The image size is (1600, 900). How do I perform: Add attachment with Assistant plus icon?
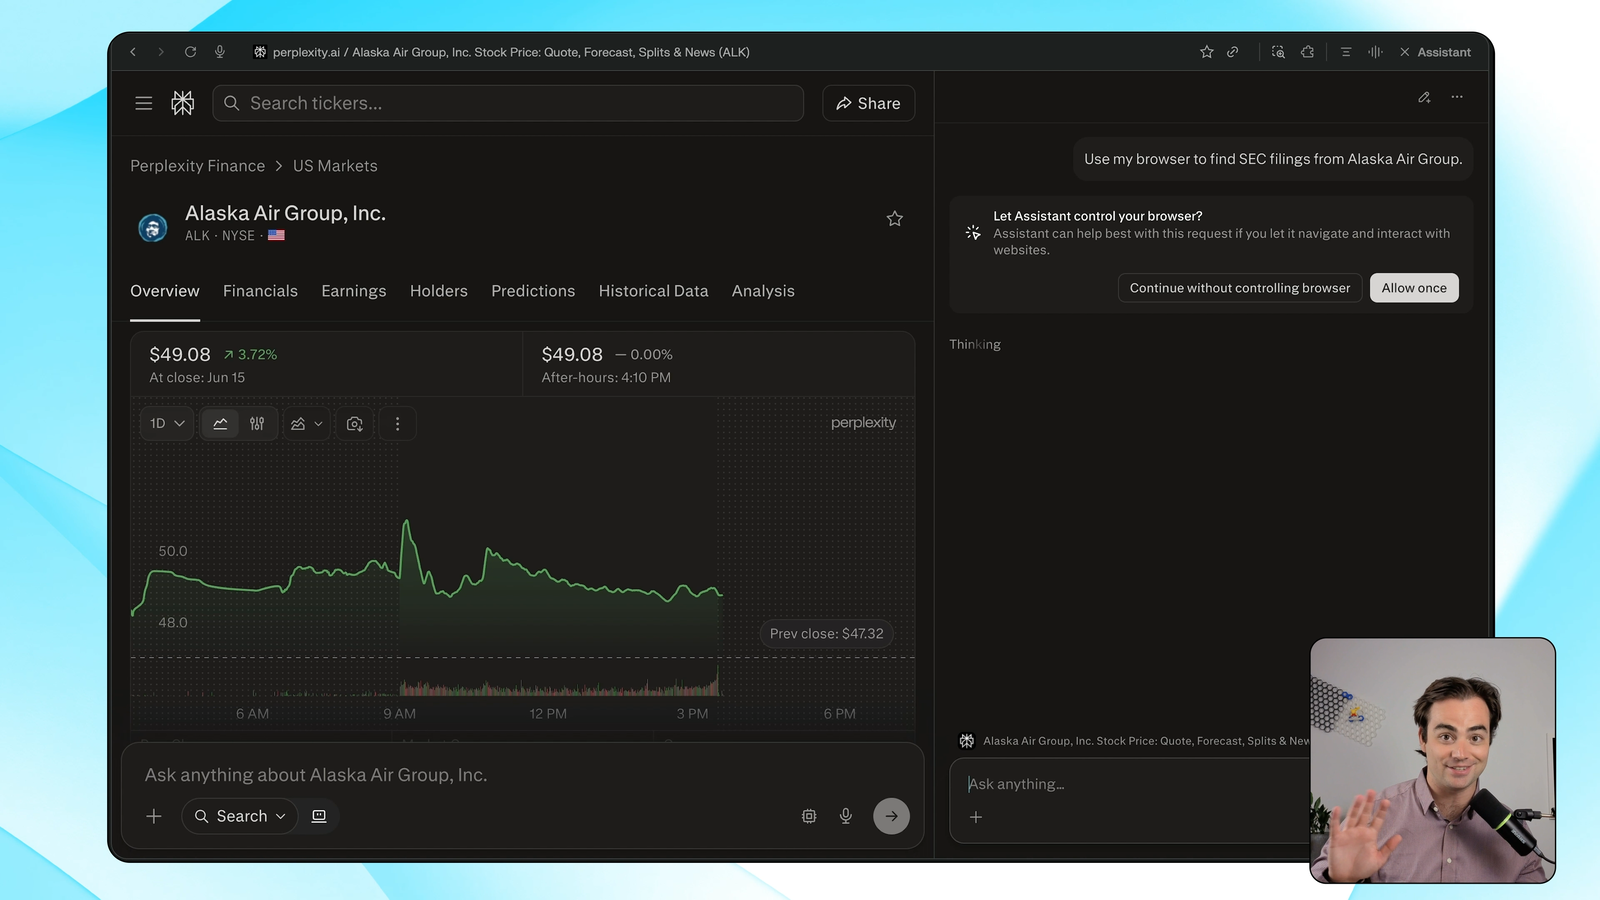tap(976, 817)
